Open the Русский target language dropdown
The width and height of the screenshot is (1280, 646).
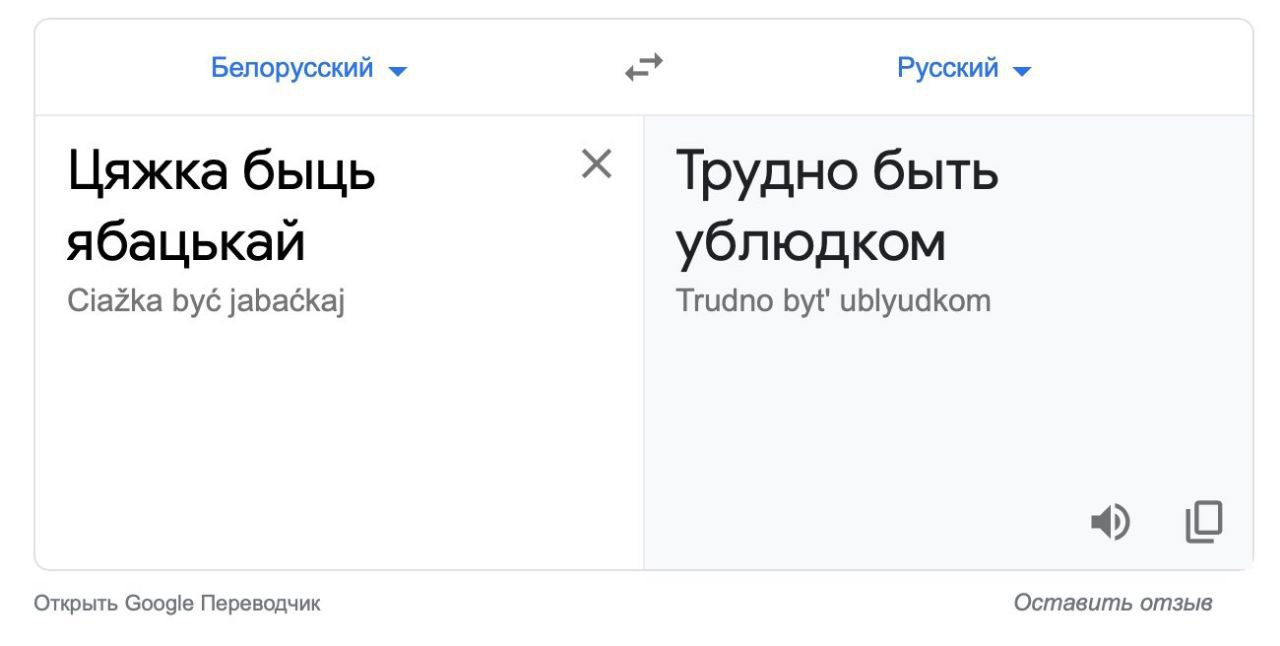pos(964,69)
